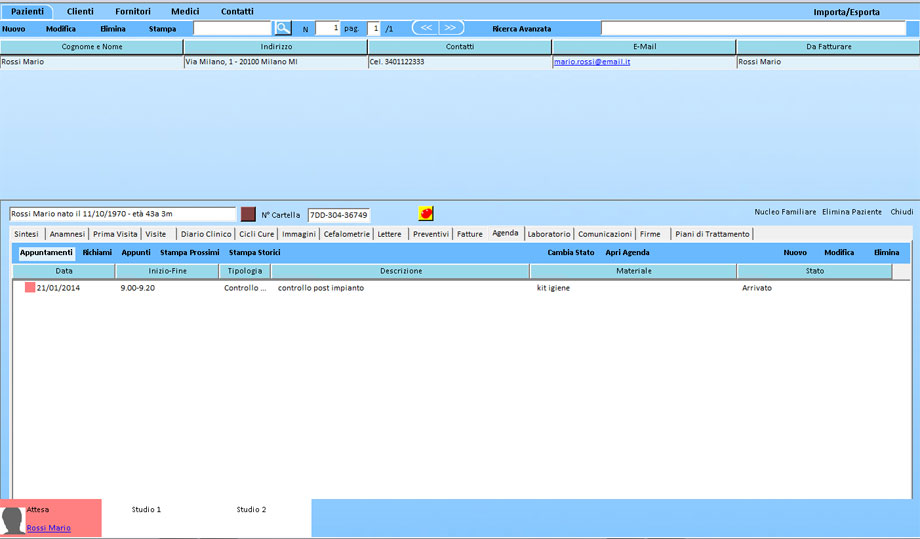Click Ricerca Avanzata
The width and height of the screenshot is (920, 539).
pos(522,29)
